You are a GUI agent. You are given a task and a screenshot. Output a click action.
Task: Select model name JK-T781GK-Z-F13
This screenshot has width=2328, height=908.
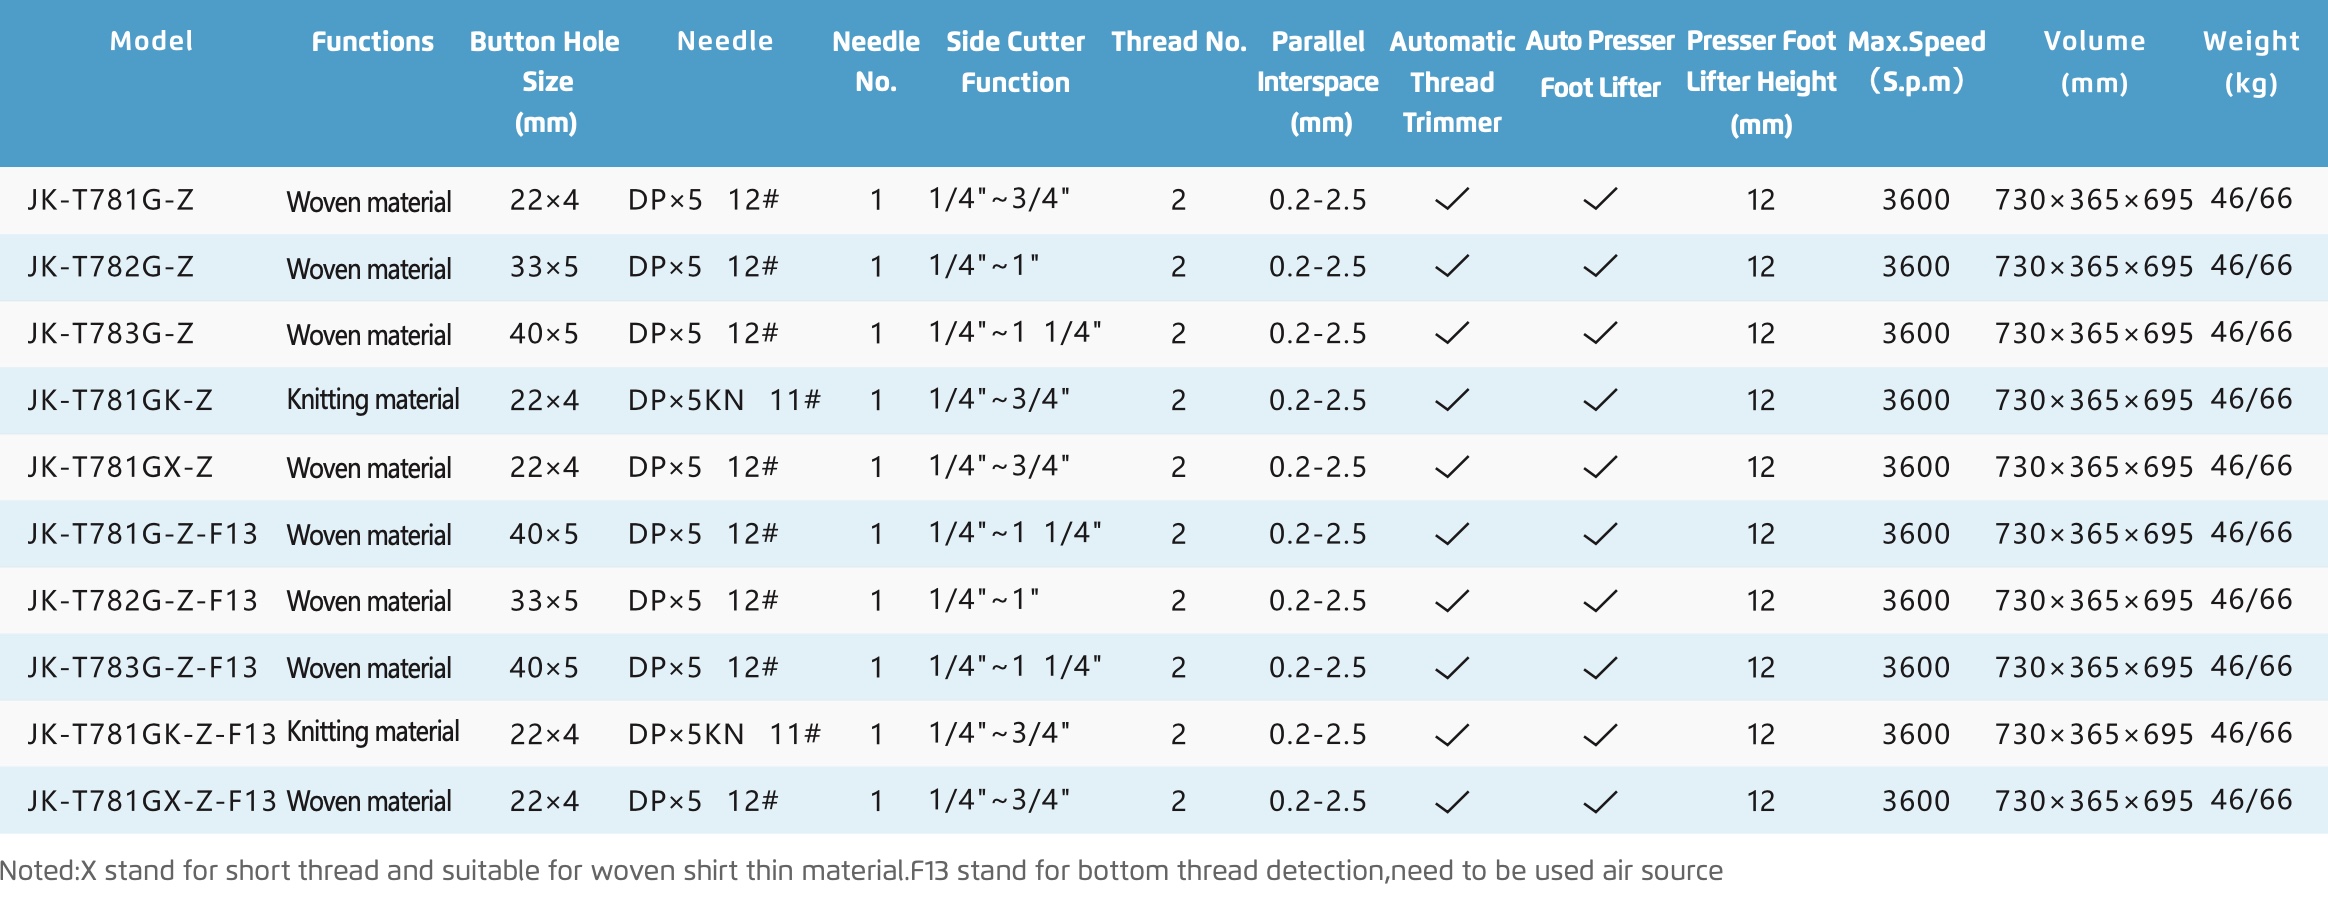pos(151,735)
